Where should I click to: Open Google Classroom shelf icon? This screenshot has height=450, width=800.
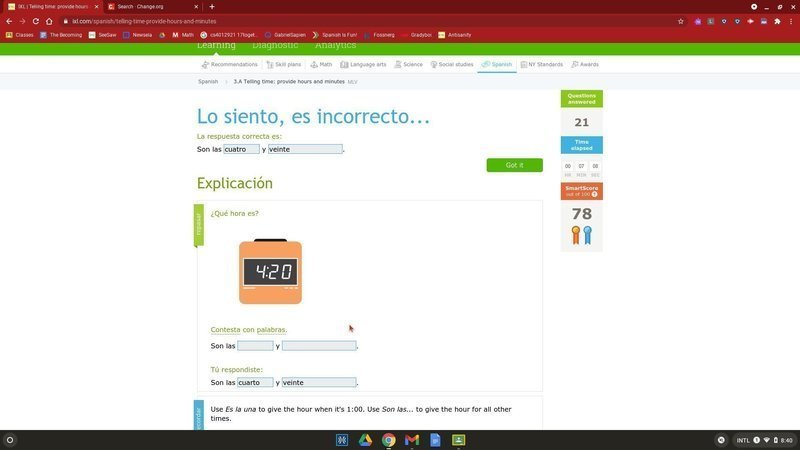point(459,440)
